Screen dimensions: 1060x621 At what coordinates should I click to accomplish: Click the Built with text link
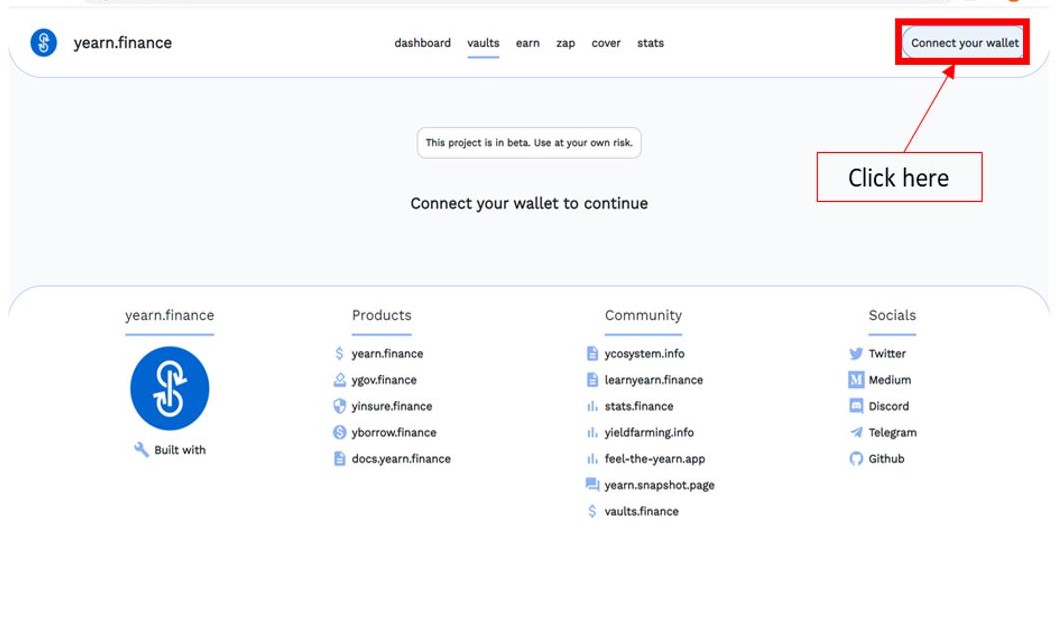[180, 450]
